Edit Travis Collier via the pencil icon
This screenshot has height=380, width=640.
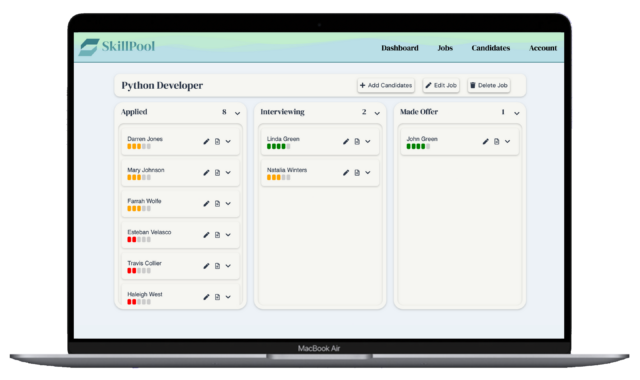pyautogui.click(x=206, y=266)
